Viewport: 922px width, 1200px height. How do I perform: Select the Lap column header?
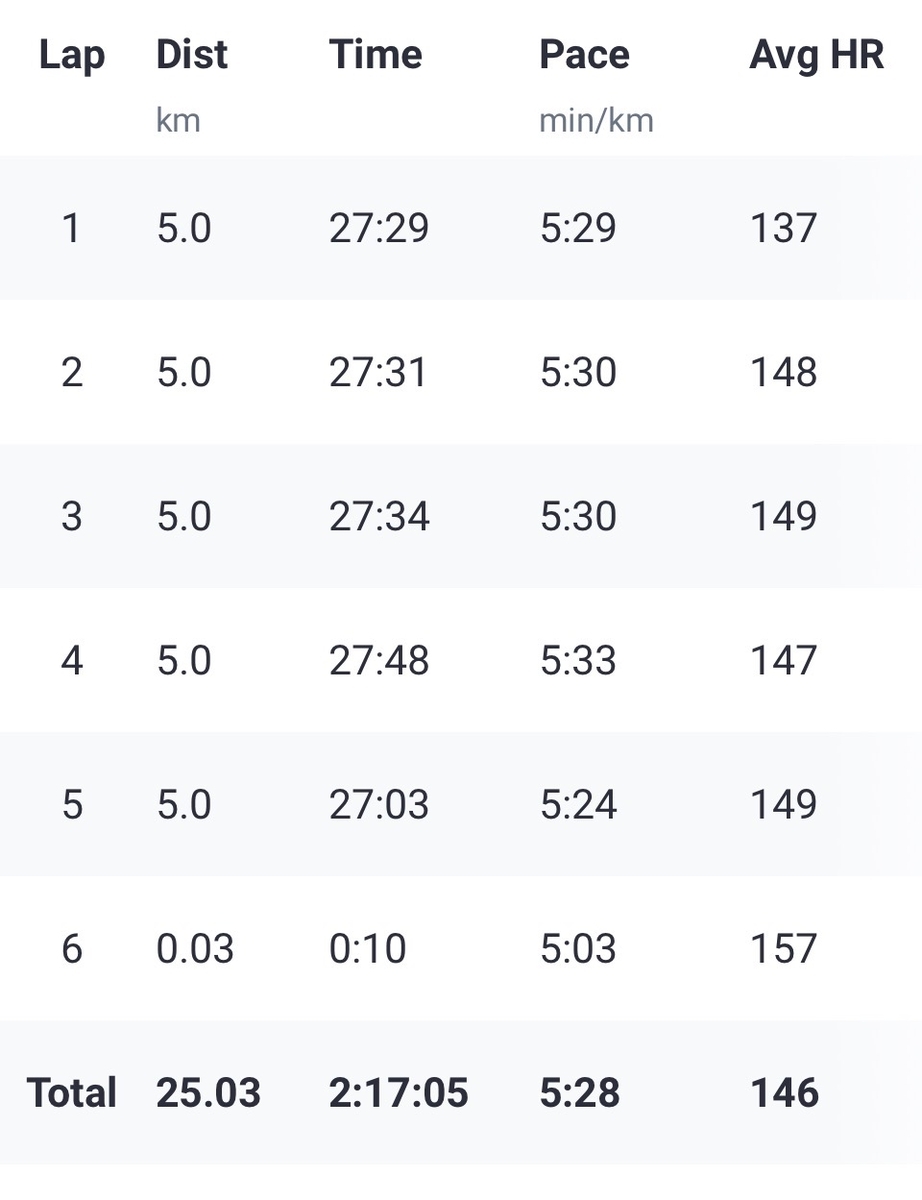[71, 54]
